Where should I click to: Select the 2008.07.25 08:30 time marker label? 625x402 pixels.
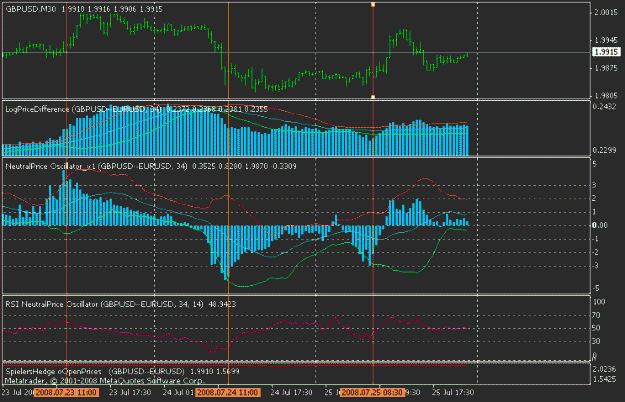pos(372,392)
